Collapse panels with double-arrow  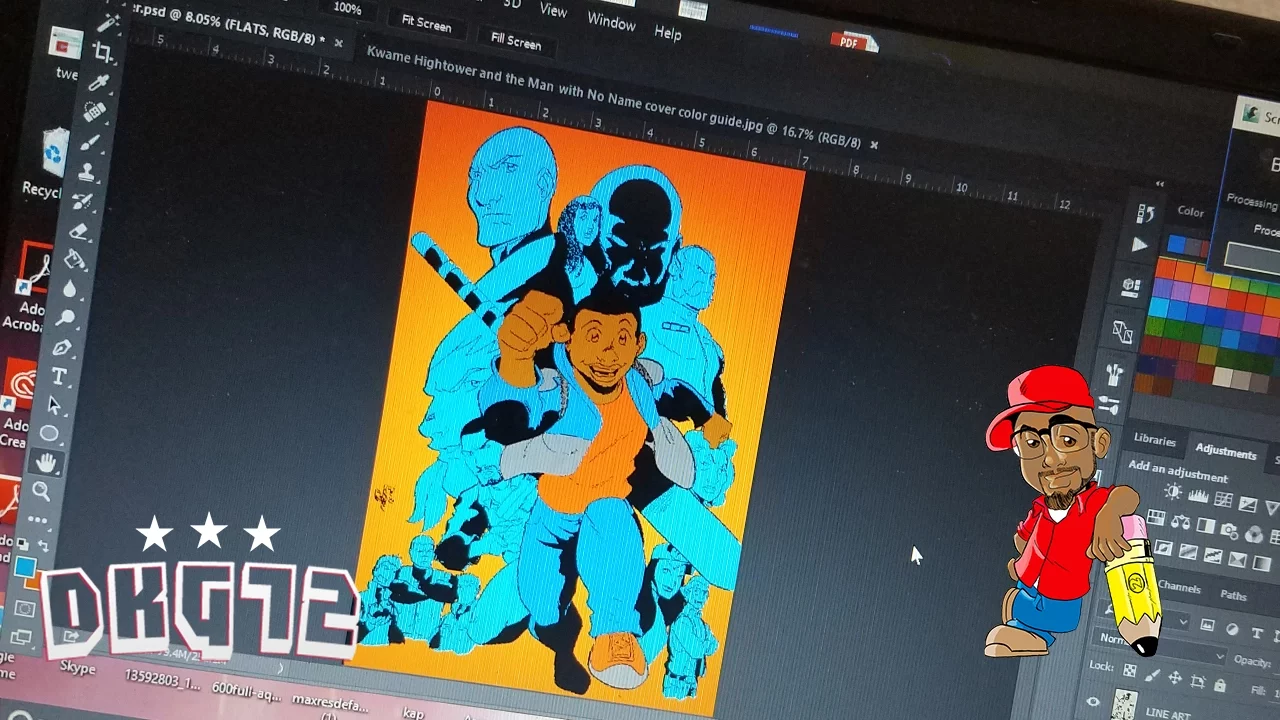pyautogui.click(x=1161, y=183)
